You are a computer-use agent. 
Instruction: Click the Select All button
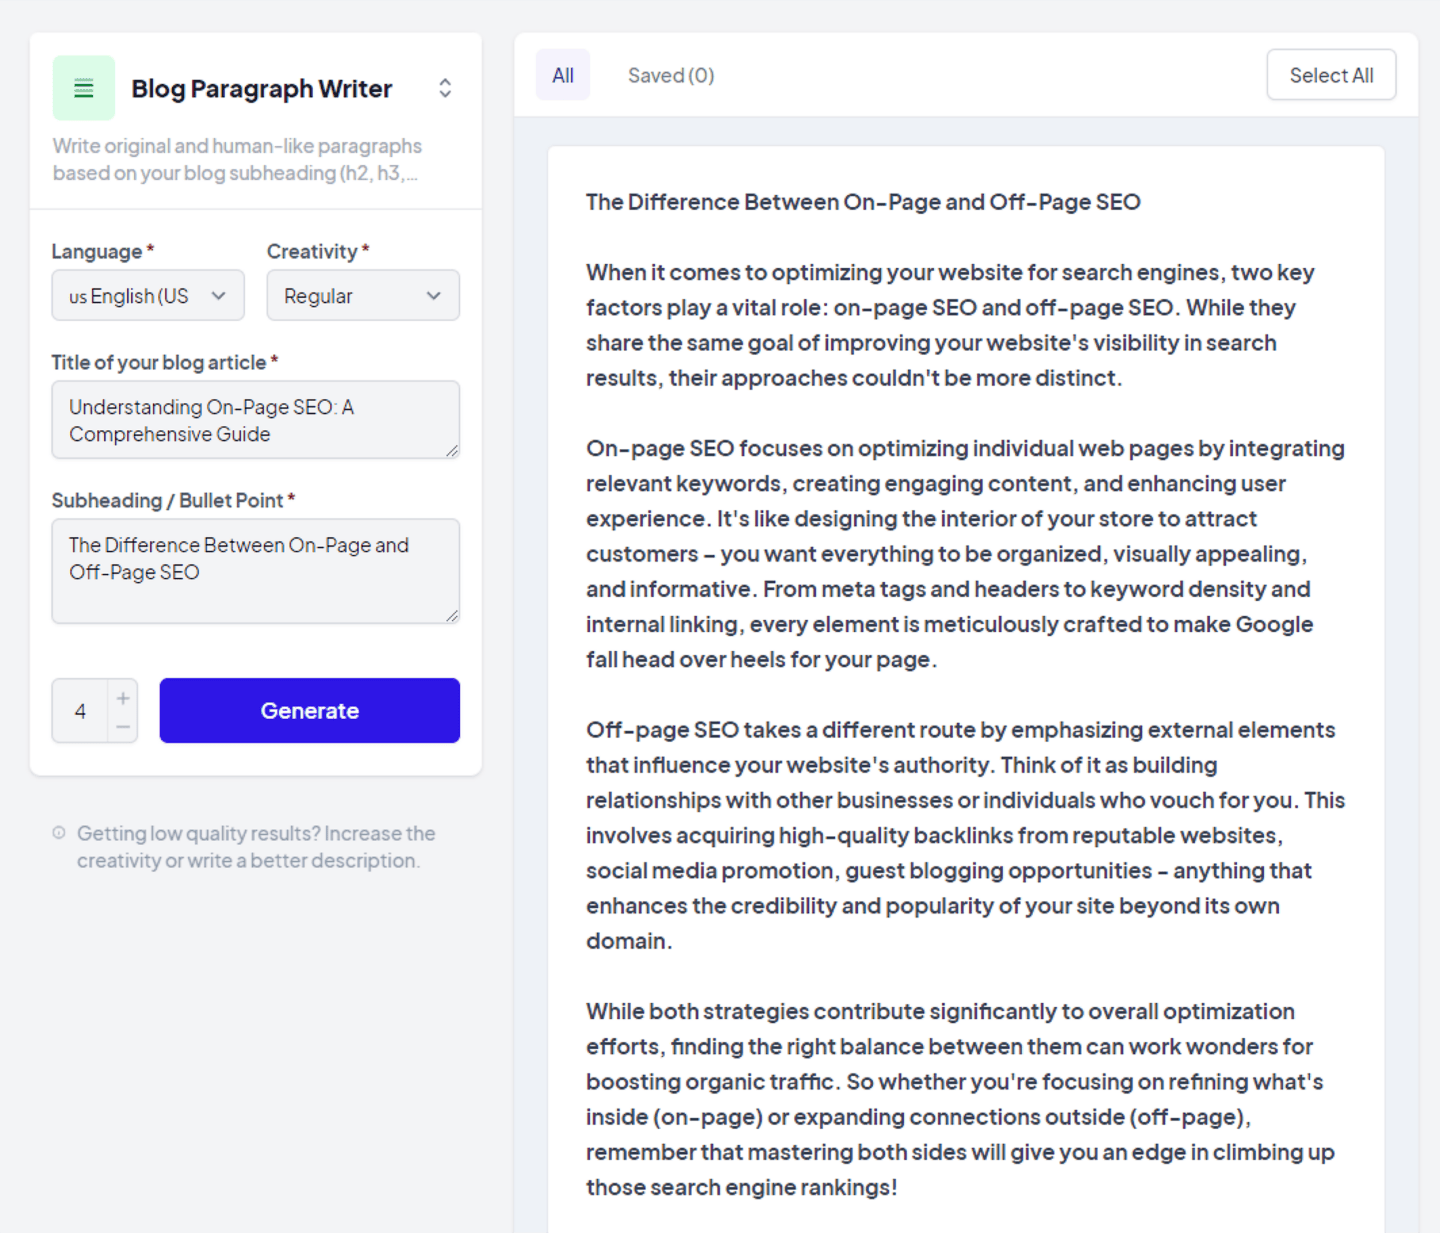click(1331, 74)
